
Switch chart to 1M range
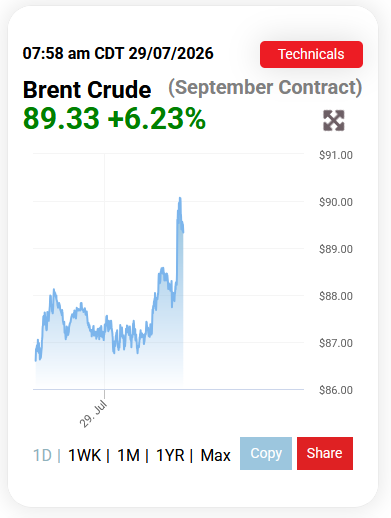coord(129,455)
